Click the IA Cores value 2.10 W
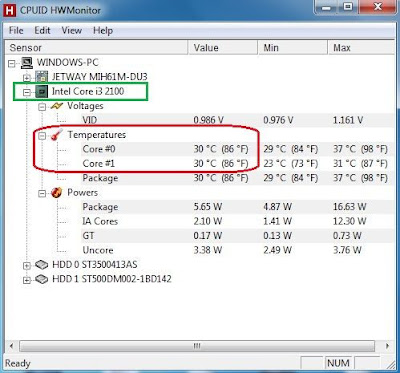400x373 pixels. click(x=208, y=222)
